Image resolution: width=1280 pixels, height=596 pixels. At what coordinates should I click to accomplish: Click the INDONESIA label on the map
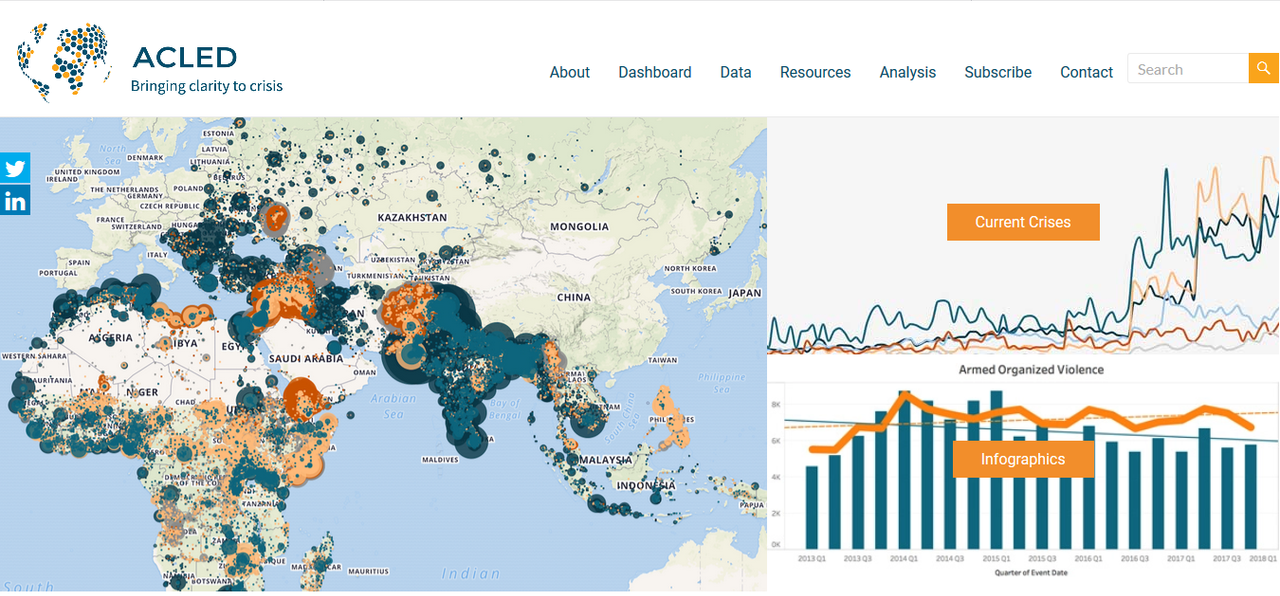pyautogui.click(x=645, y=485)
